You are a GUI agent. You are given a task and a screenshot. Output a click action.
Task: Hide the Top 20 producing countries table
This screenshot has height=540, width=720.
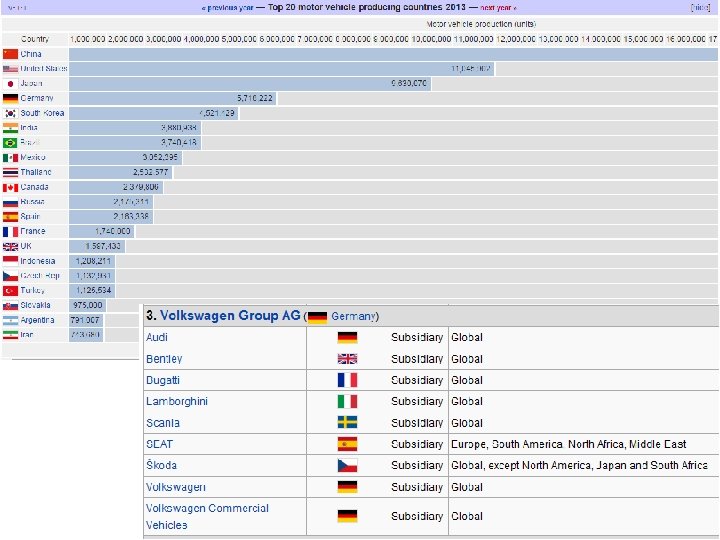point(701,8)
